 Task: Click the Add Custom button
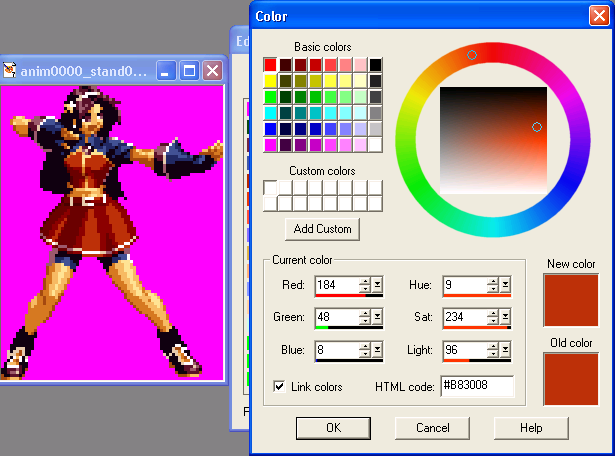click(322, 229)
